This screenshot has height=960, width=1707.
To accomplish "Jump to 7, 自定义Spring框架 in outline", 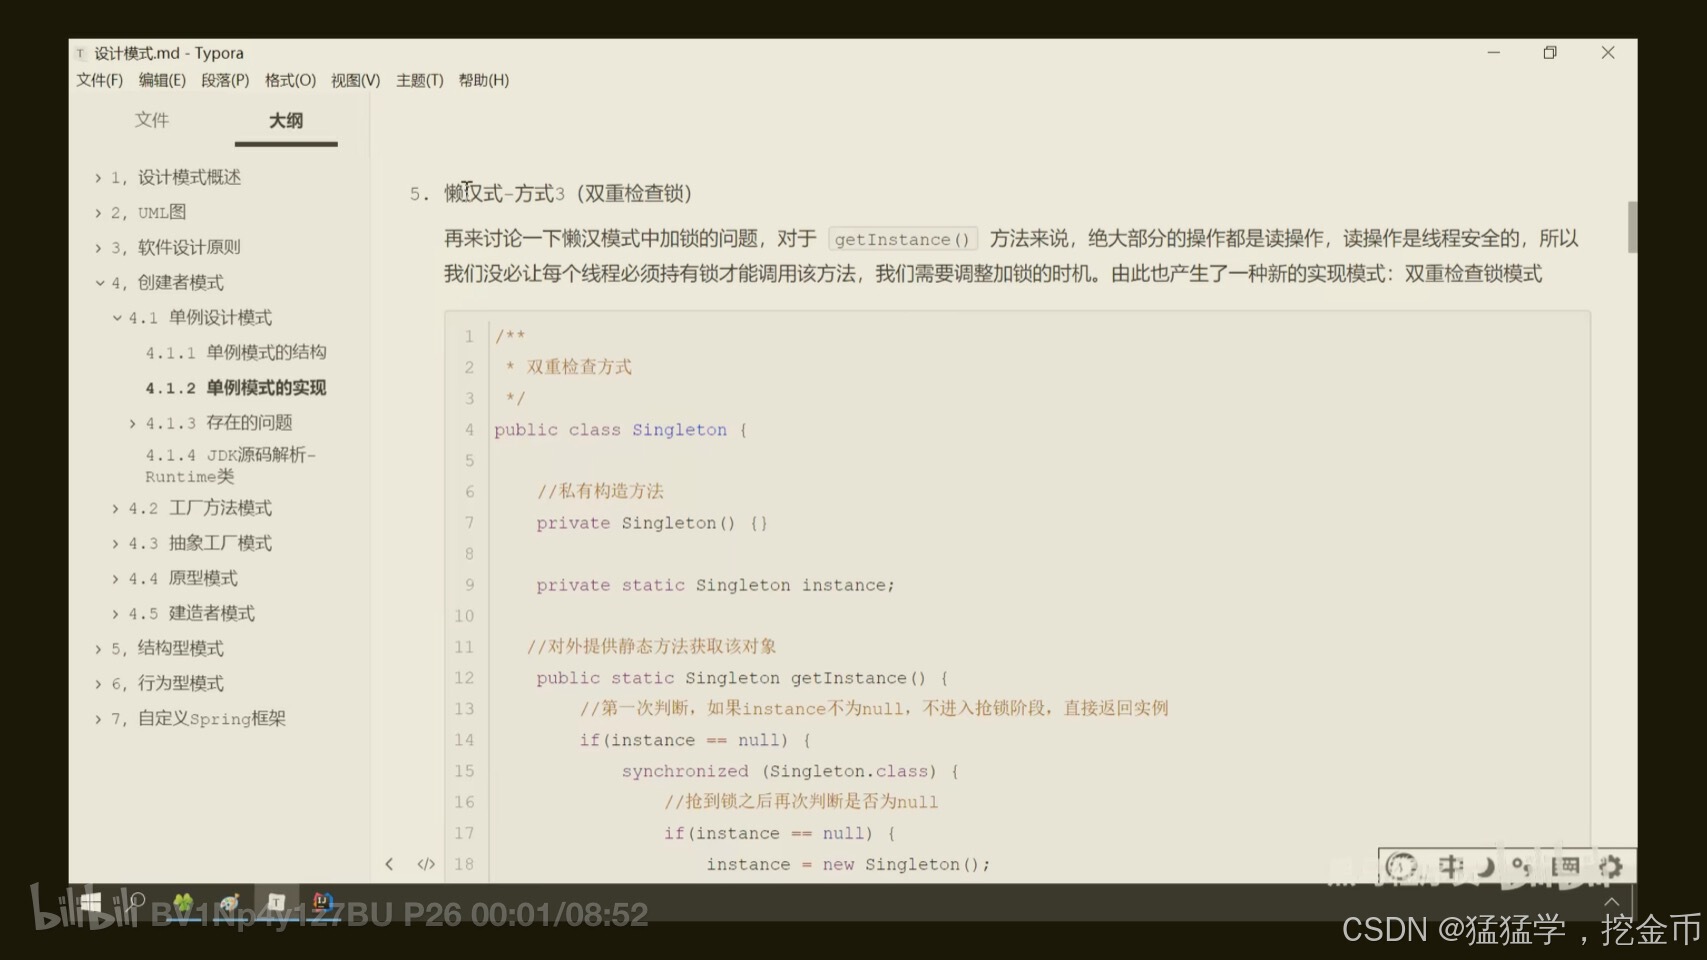I will point(198,718).
